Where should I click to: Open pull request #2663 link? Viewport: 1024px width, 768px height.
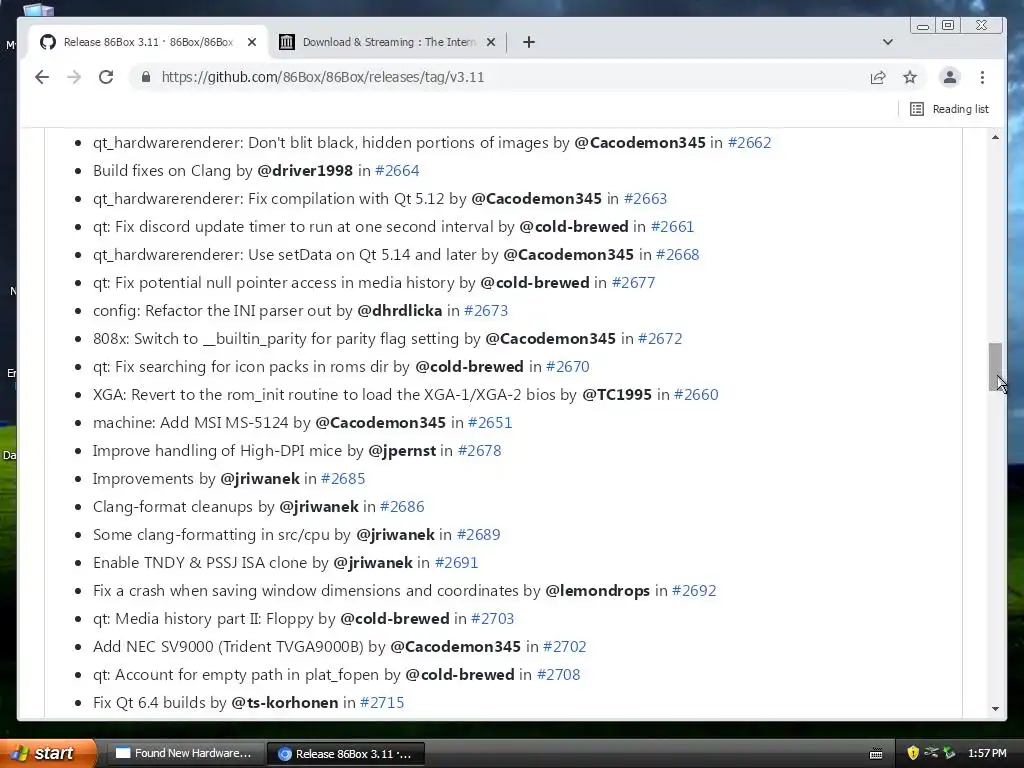tap(645, 199)
